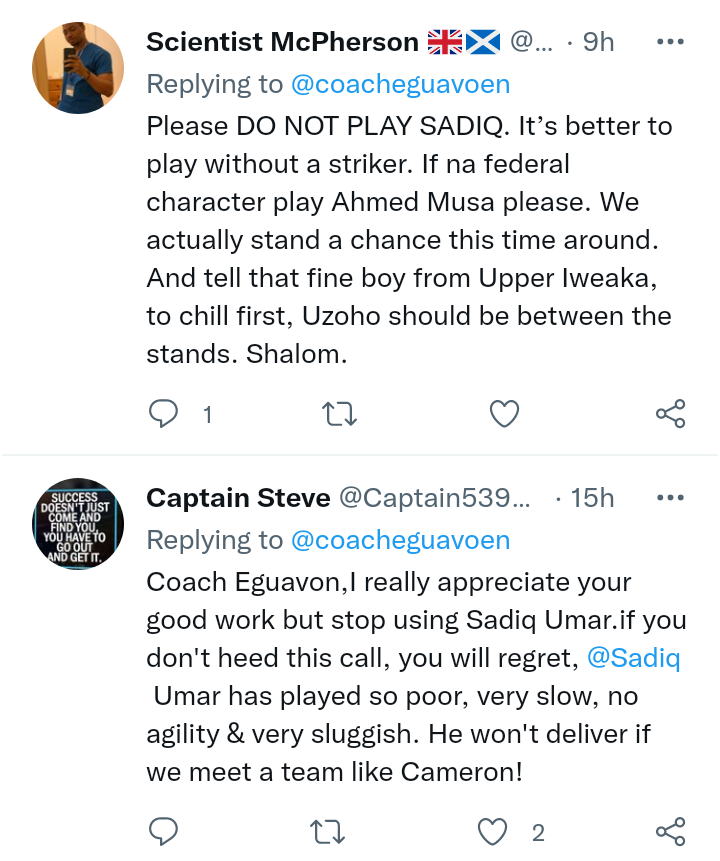
Task: Click the @Sadiq mention link
Action: (635, 660)
